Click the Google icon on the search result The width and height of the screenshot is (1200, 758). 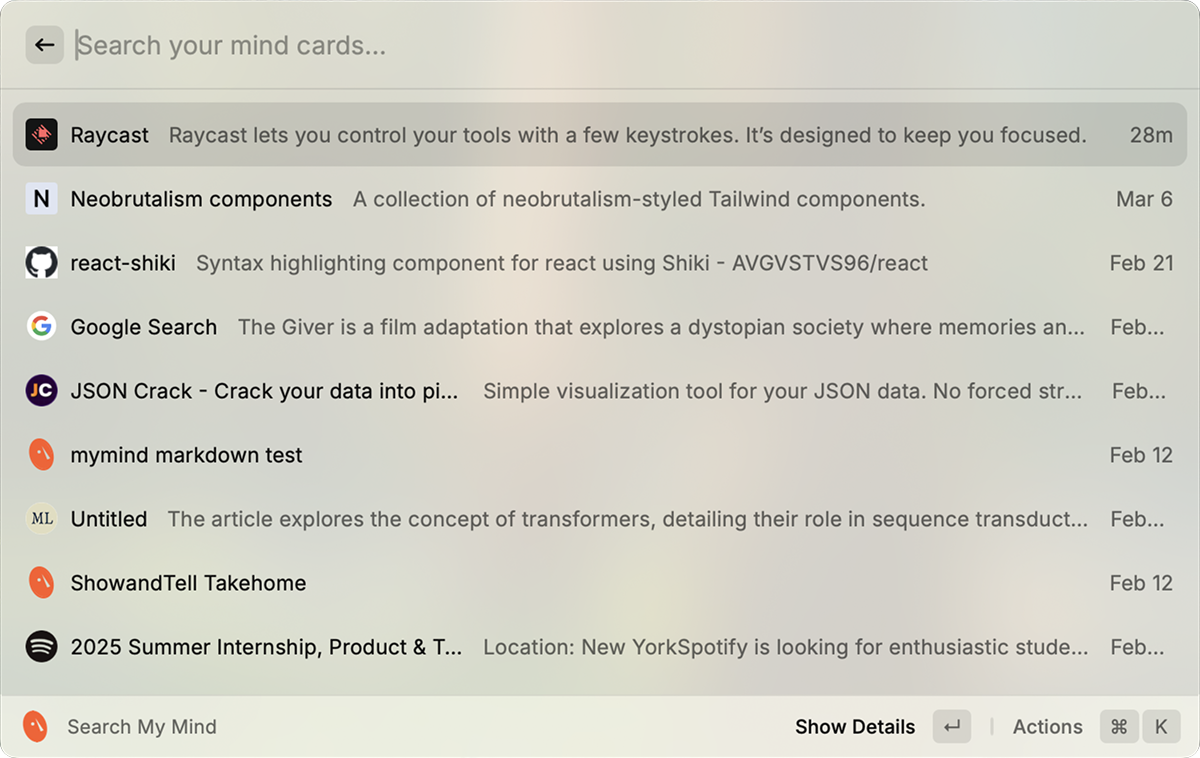(x=41, y=326)
